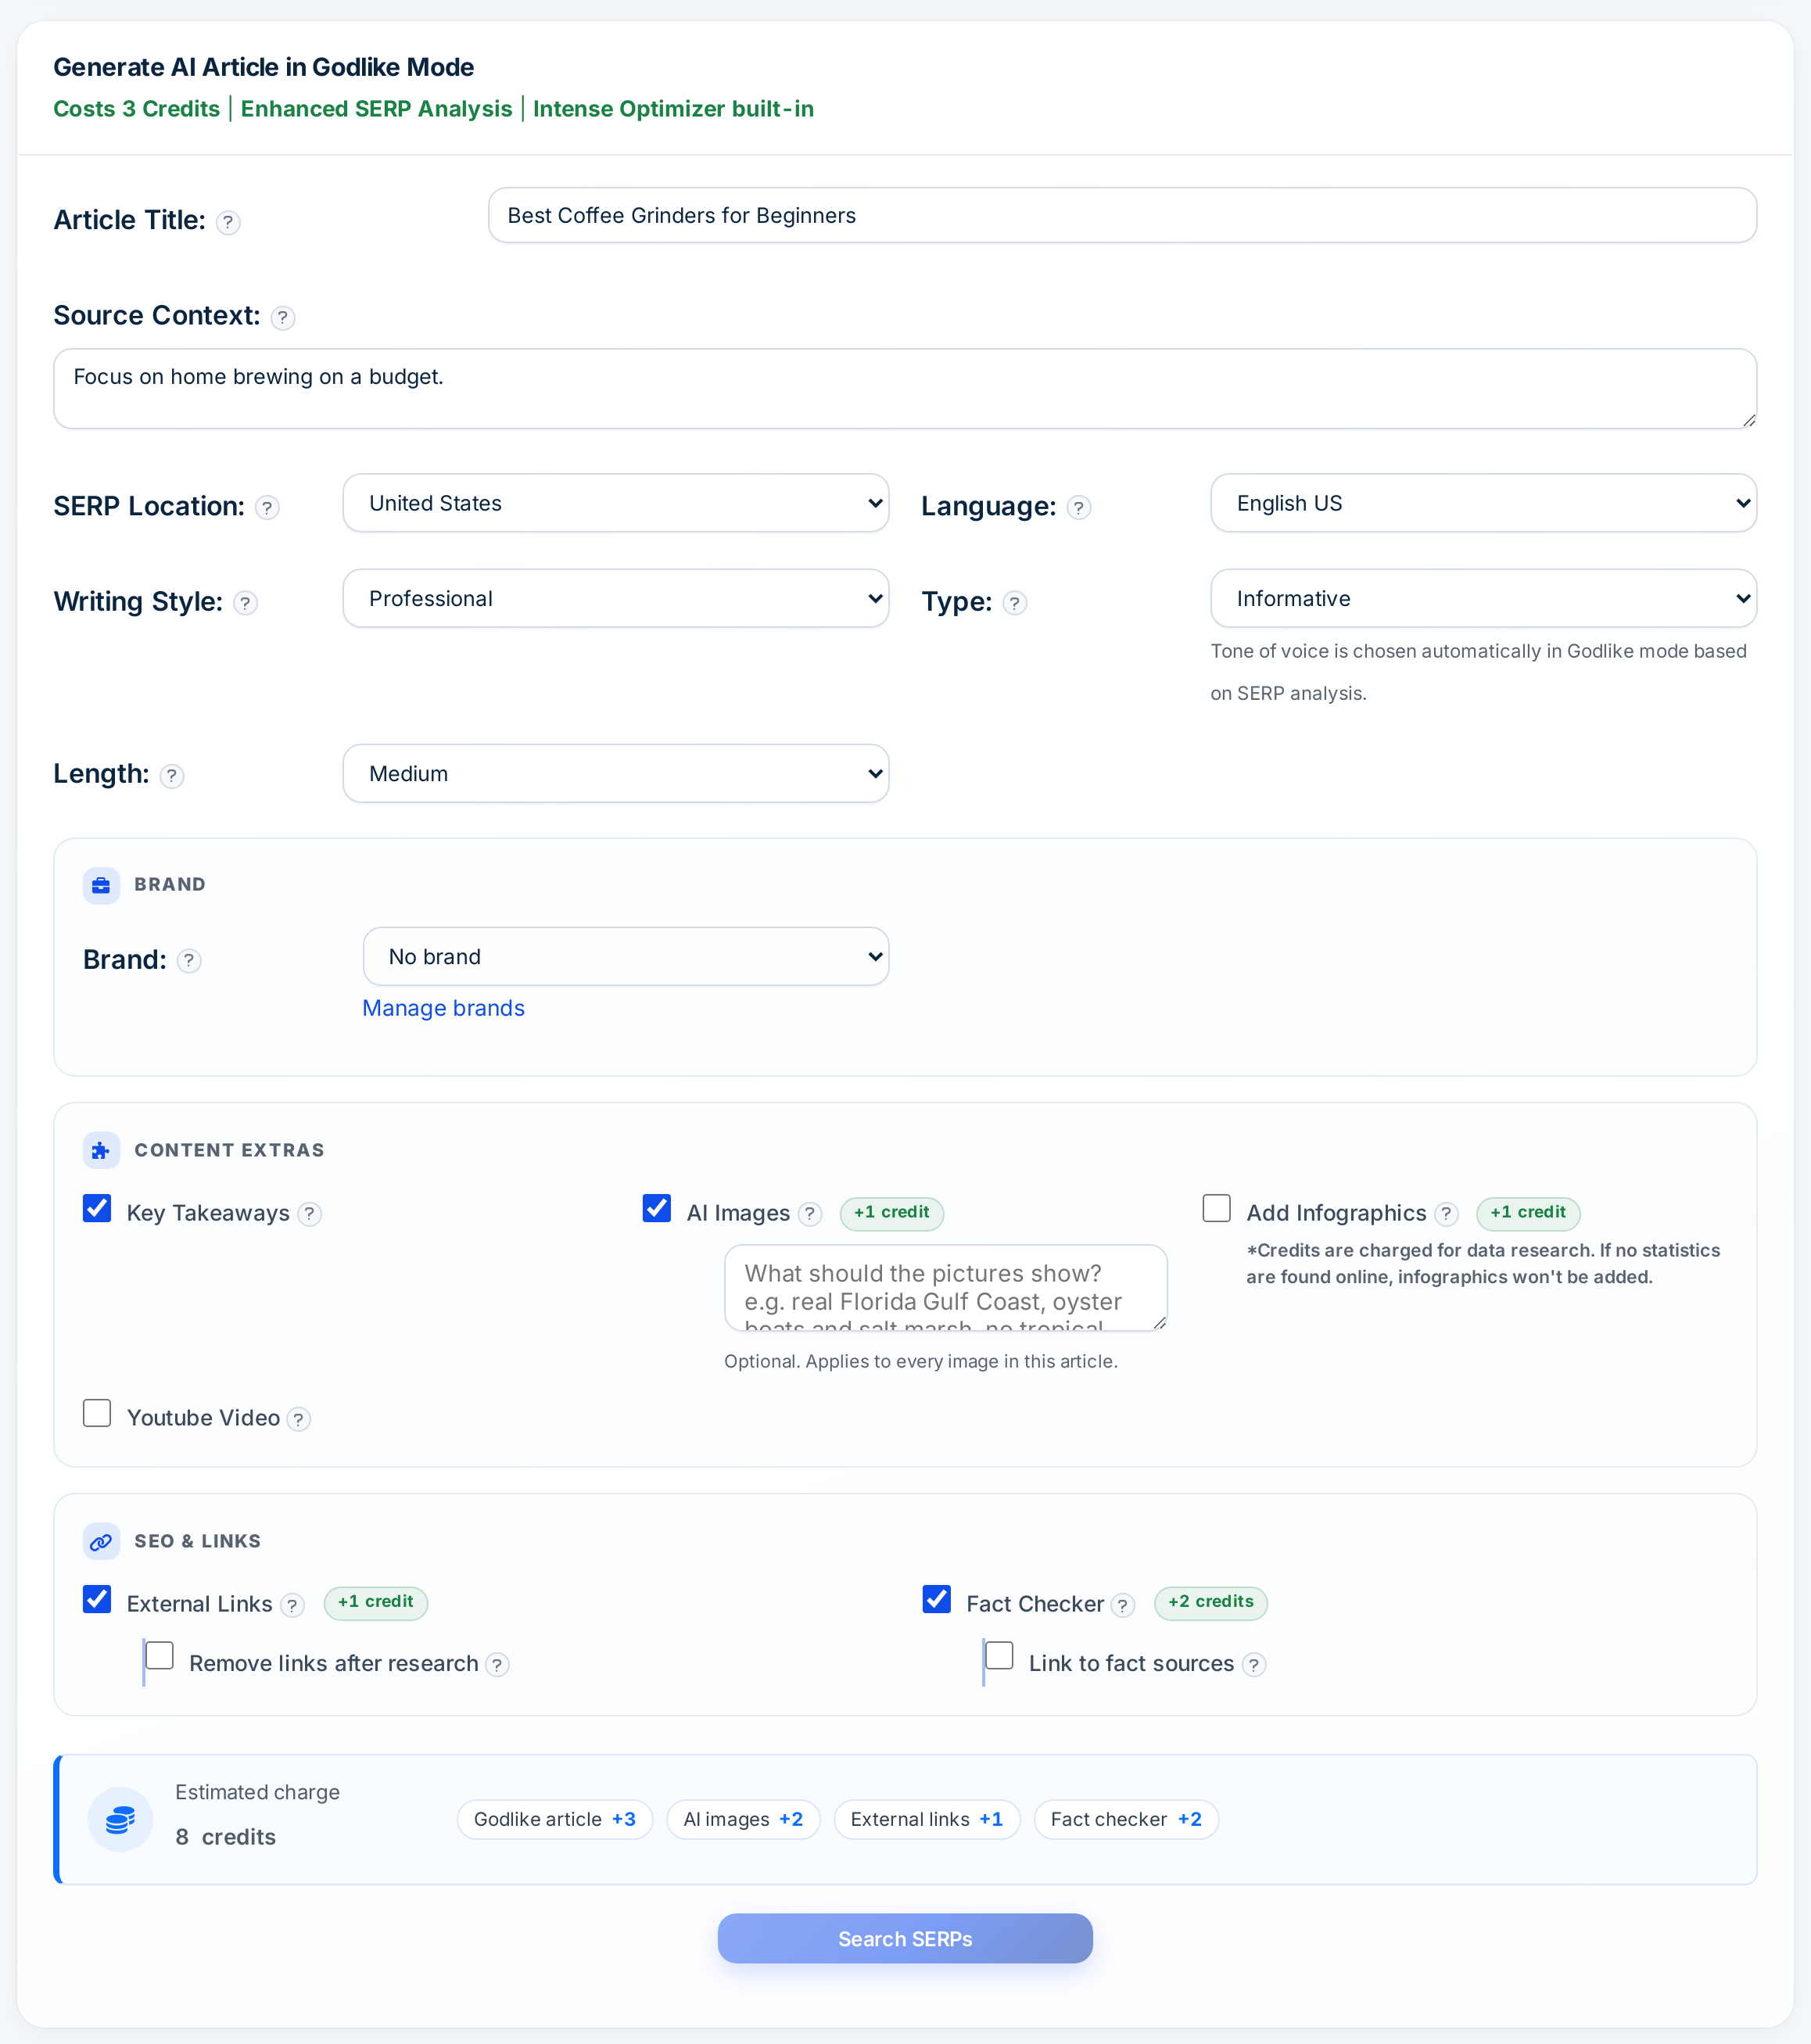Open Key Takeaways help icon
The image size is (1811, 2044).
pyautogui.click(x=310, y=1214)
